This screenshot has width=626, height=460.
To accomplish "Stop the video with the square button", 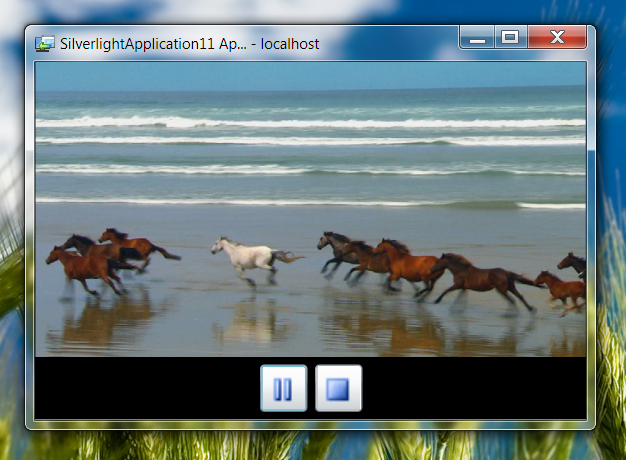I will [339, 388].
